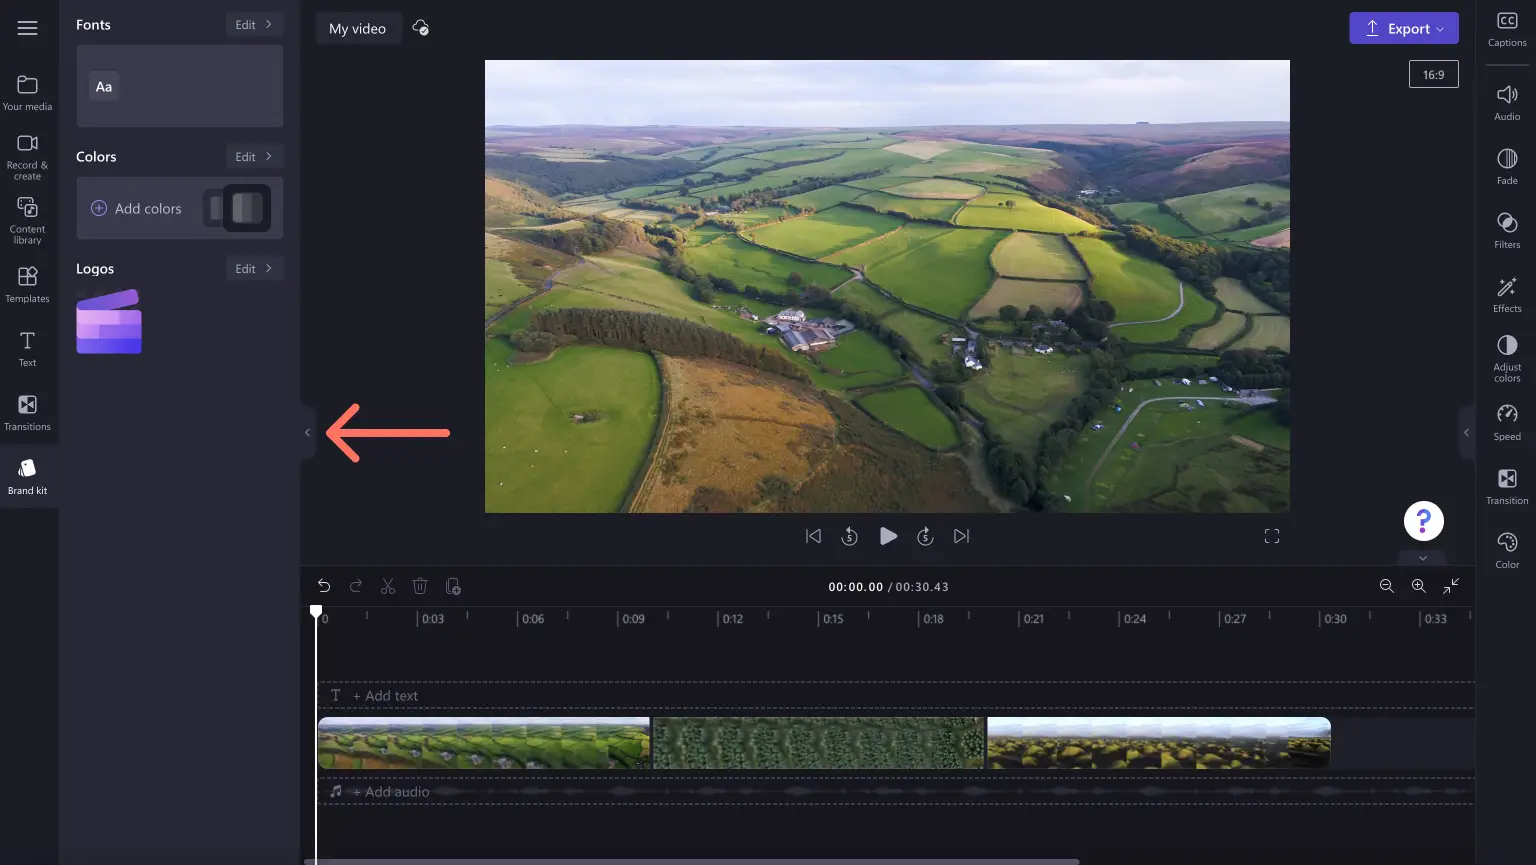This screenshot has height=865, width=1536.
Task: Edit Colors in brand kit
Action: point(254,156)
